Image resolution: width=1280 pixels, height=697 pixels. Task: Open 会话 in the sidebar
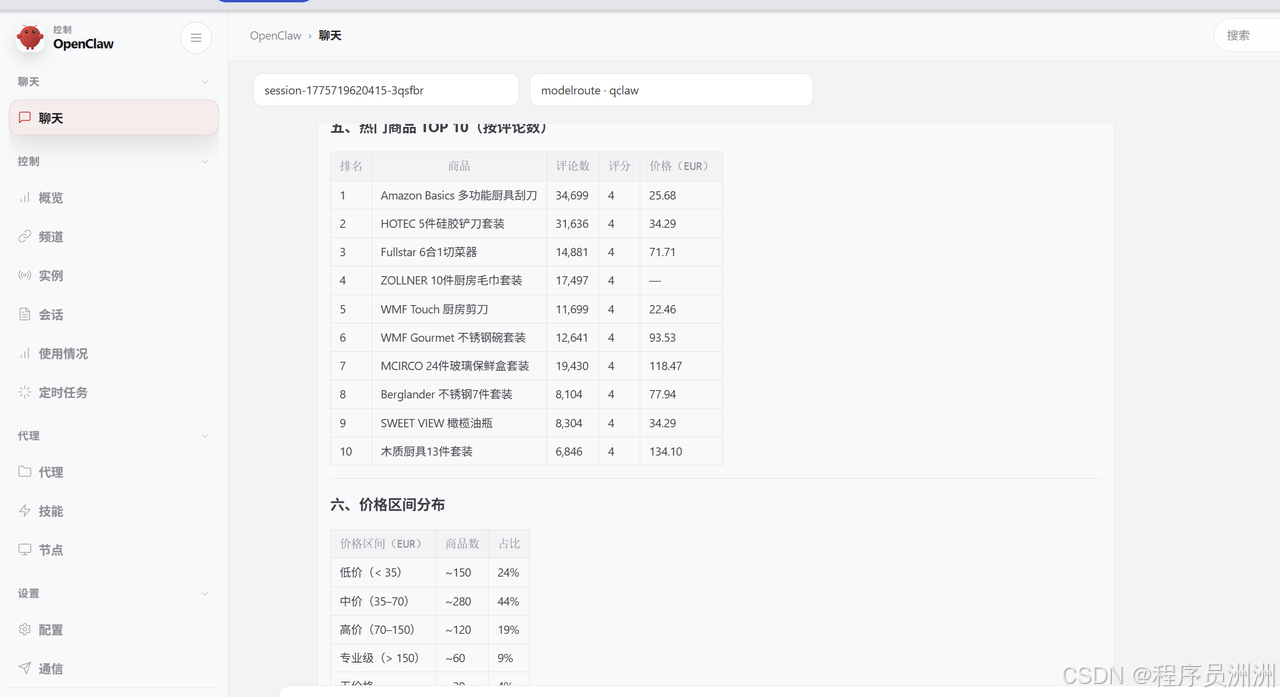tap(114, 315)
